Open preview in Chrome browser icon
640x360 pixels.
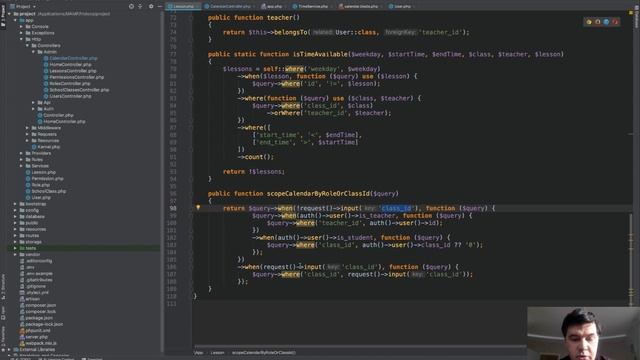[x=589, y=22]
